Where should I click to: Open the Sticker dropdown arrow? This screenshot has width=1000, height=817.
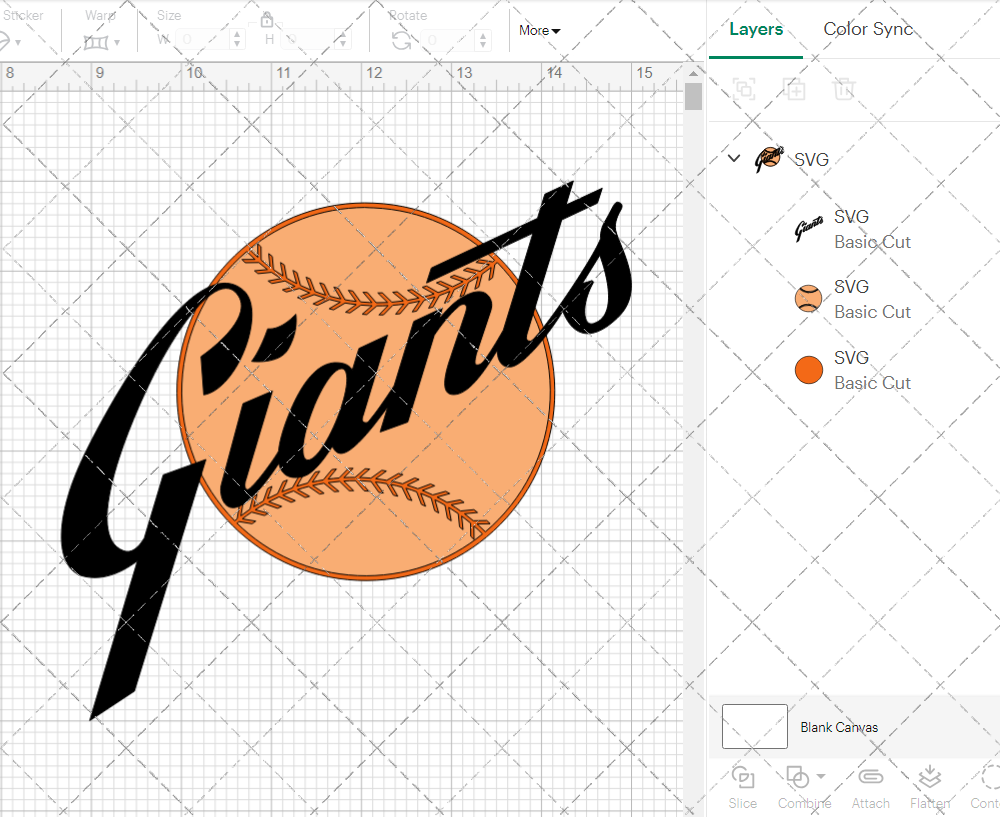[x=18, y=43]
